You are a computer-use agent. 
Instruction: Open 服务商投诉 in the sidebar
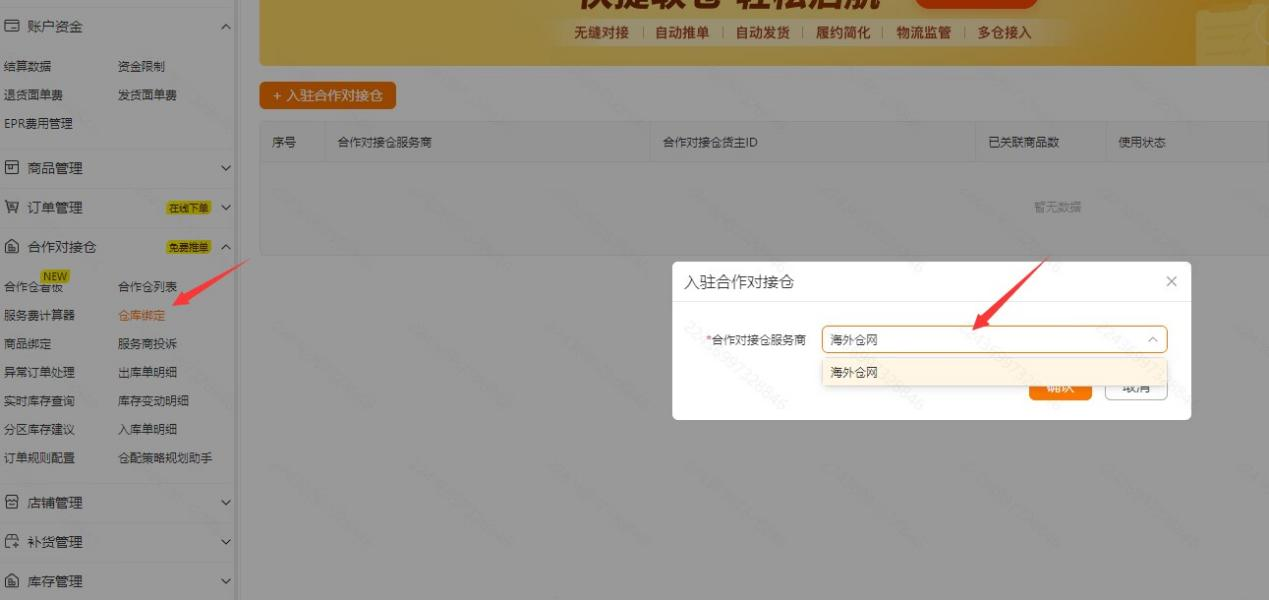point(148,344)
